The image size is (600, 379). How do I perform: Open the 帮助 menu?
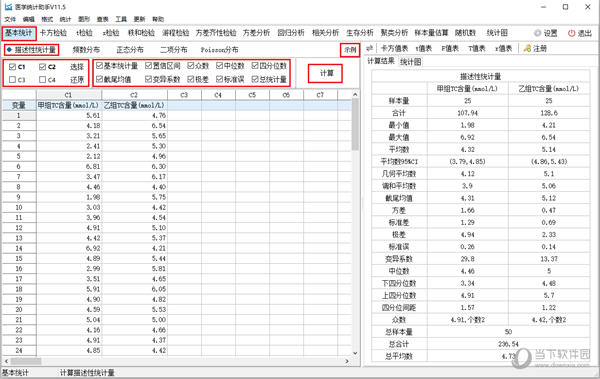tap(158, 19)
